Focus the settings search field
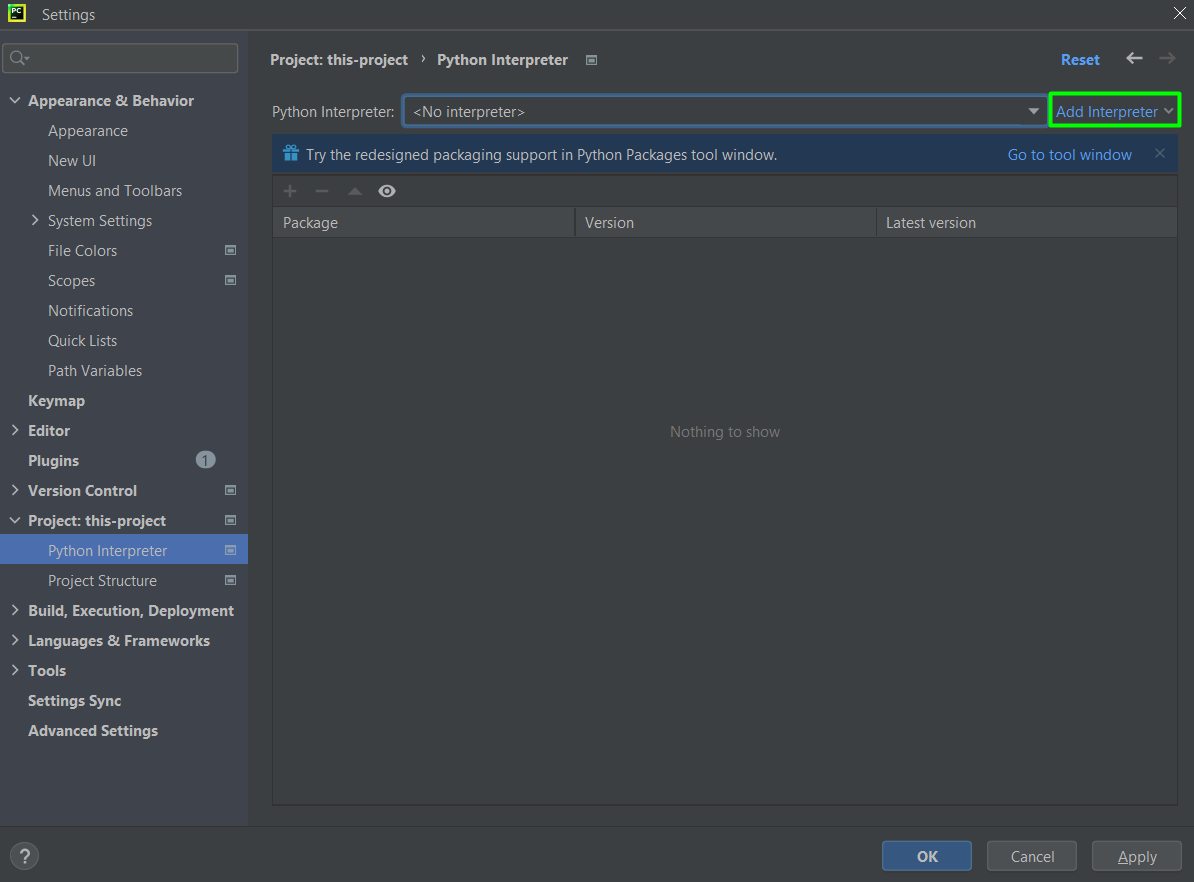The width and height of the screenshot is (1194, 882). point(120,58)
